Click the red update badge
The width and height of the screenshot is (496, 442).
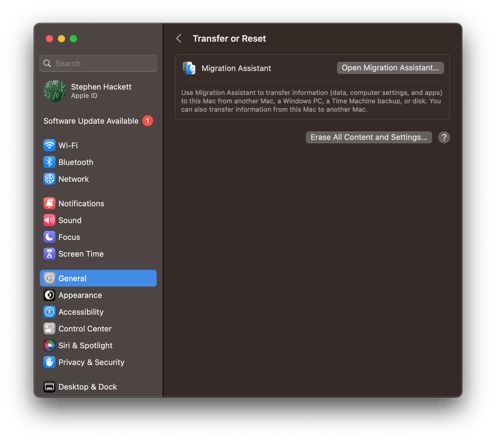click(148, 121)
